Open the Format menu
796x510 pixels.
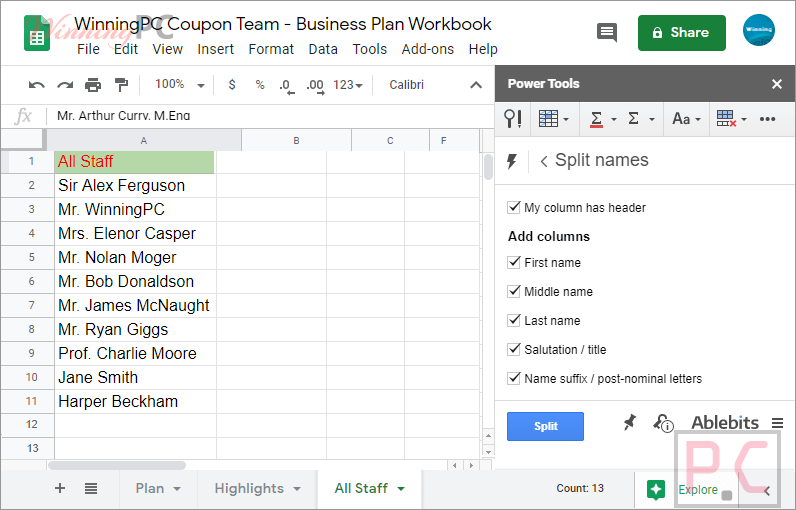tap(271, 49)
